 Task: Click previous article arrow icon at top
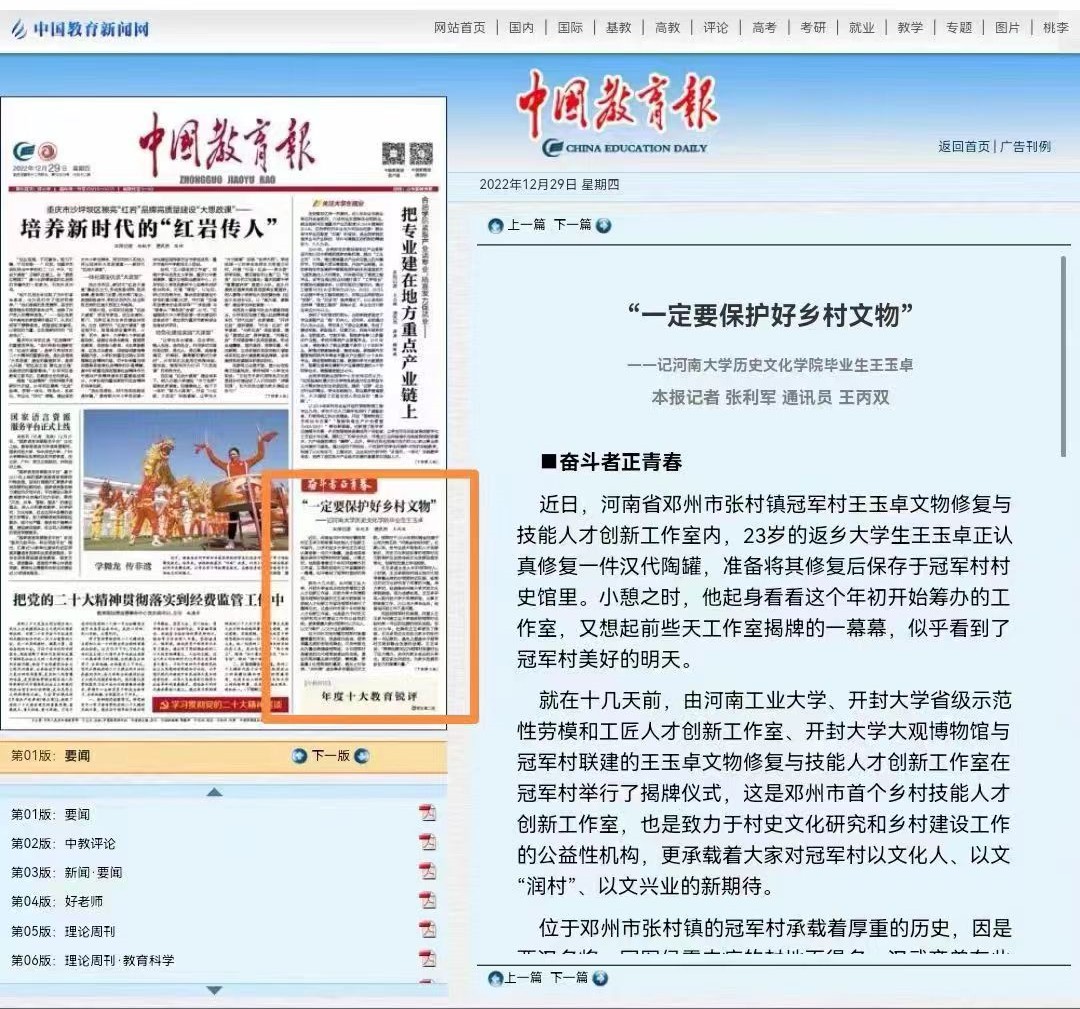(496, 226)
